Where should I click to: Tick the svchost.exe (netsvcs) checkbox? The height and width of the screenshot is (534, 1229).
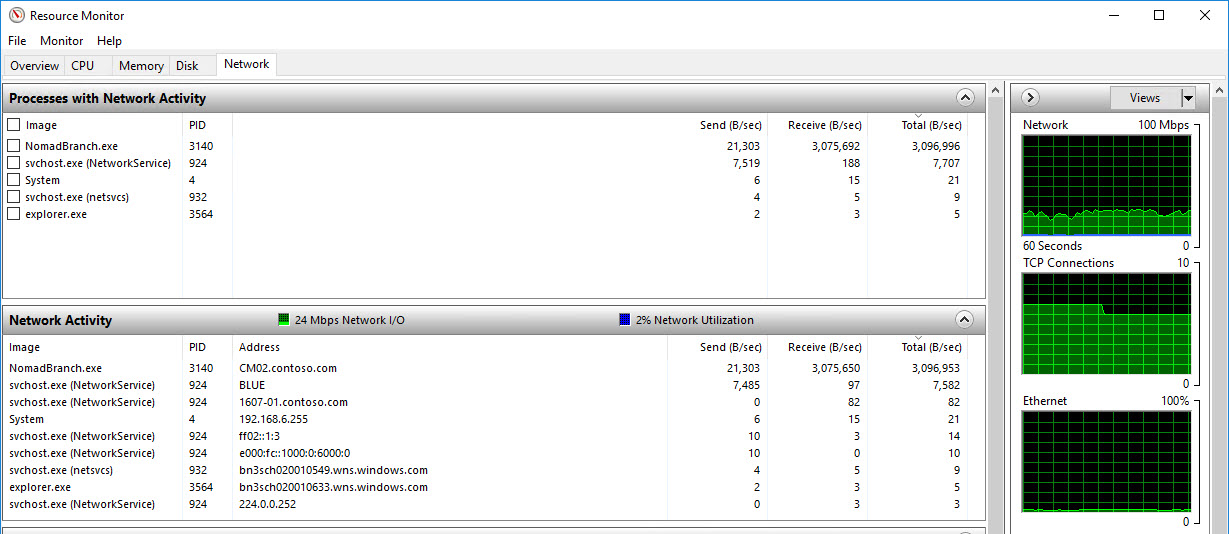coord(14,197)
